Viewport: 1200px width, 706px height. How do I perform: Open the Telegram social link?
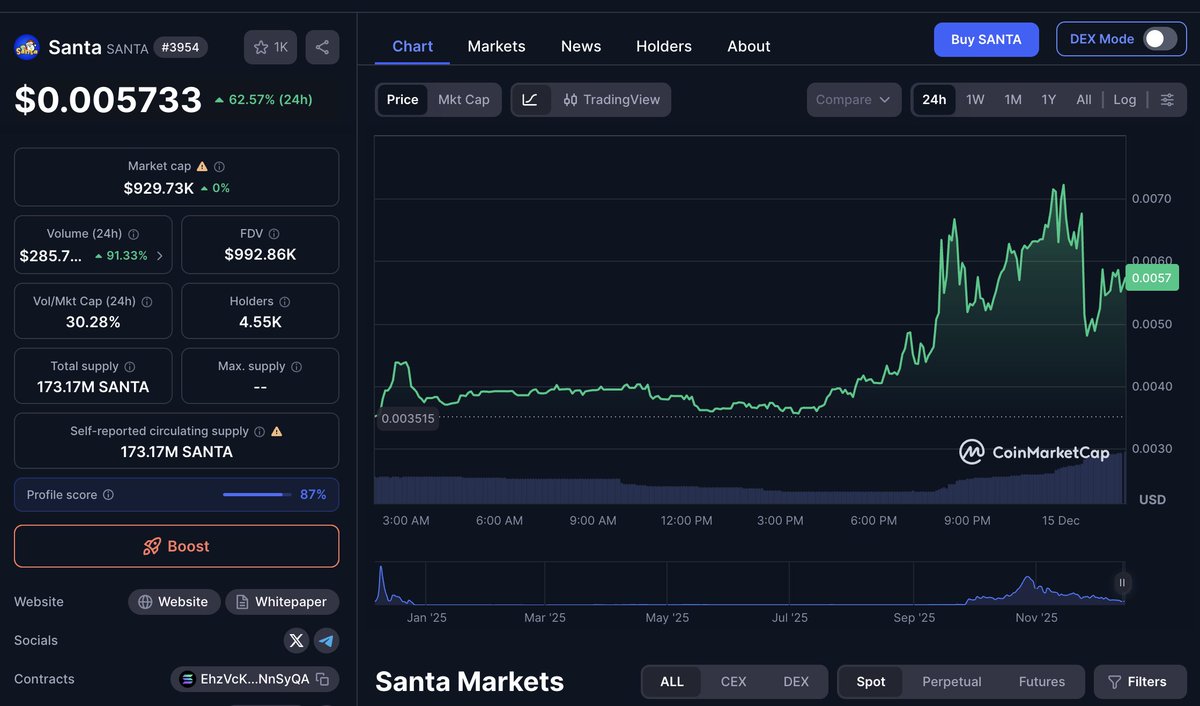pos(326,640)
